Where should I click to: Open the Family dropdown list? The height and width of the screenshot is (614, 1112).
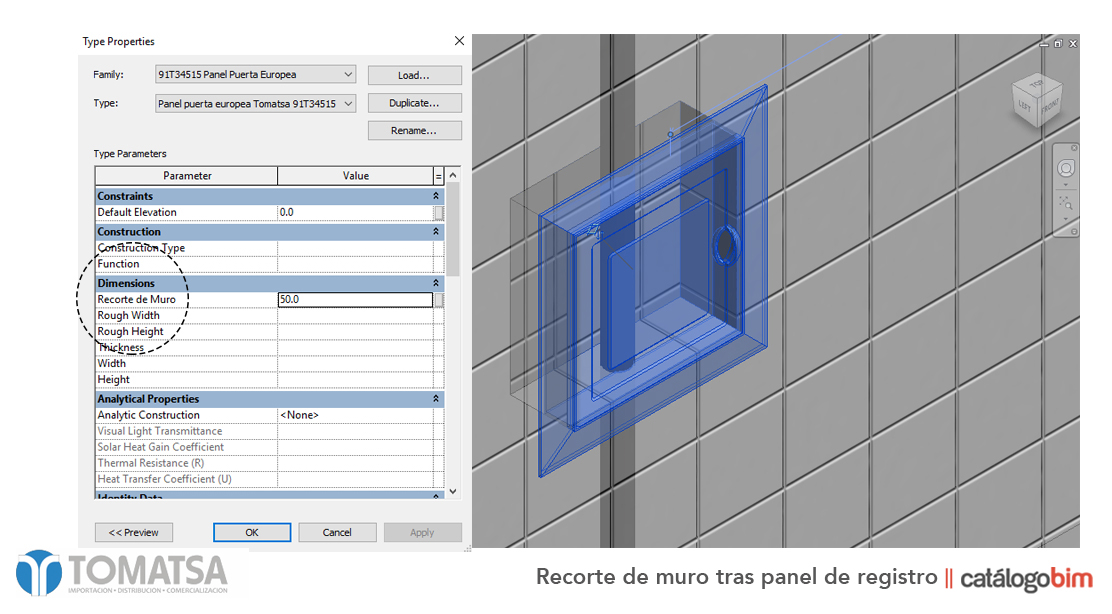coord(347,74)
